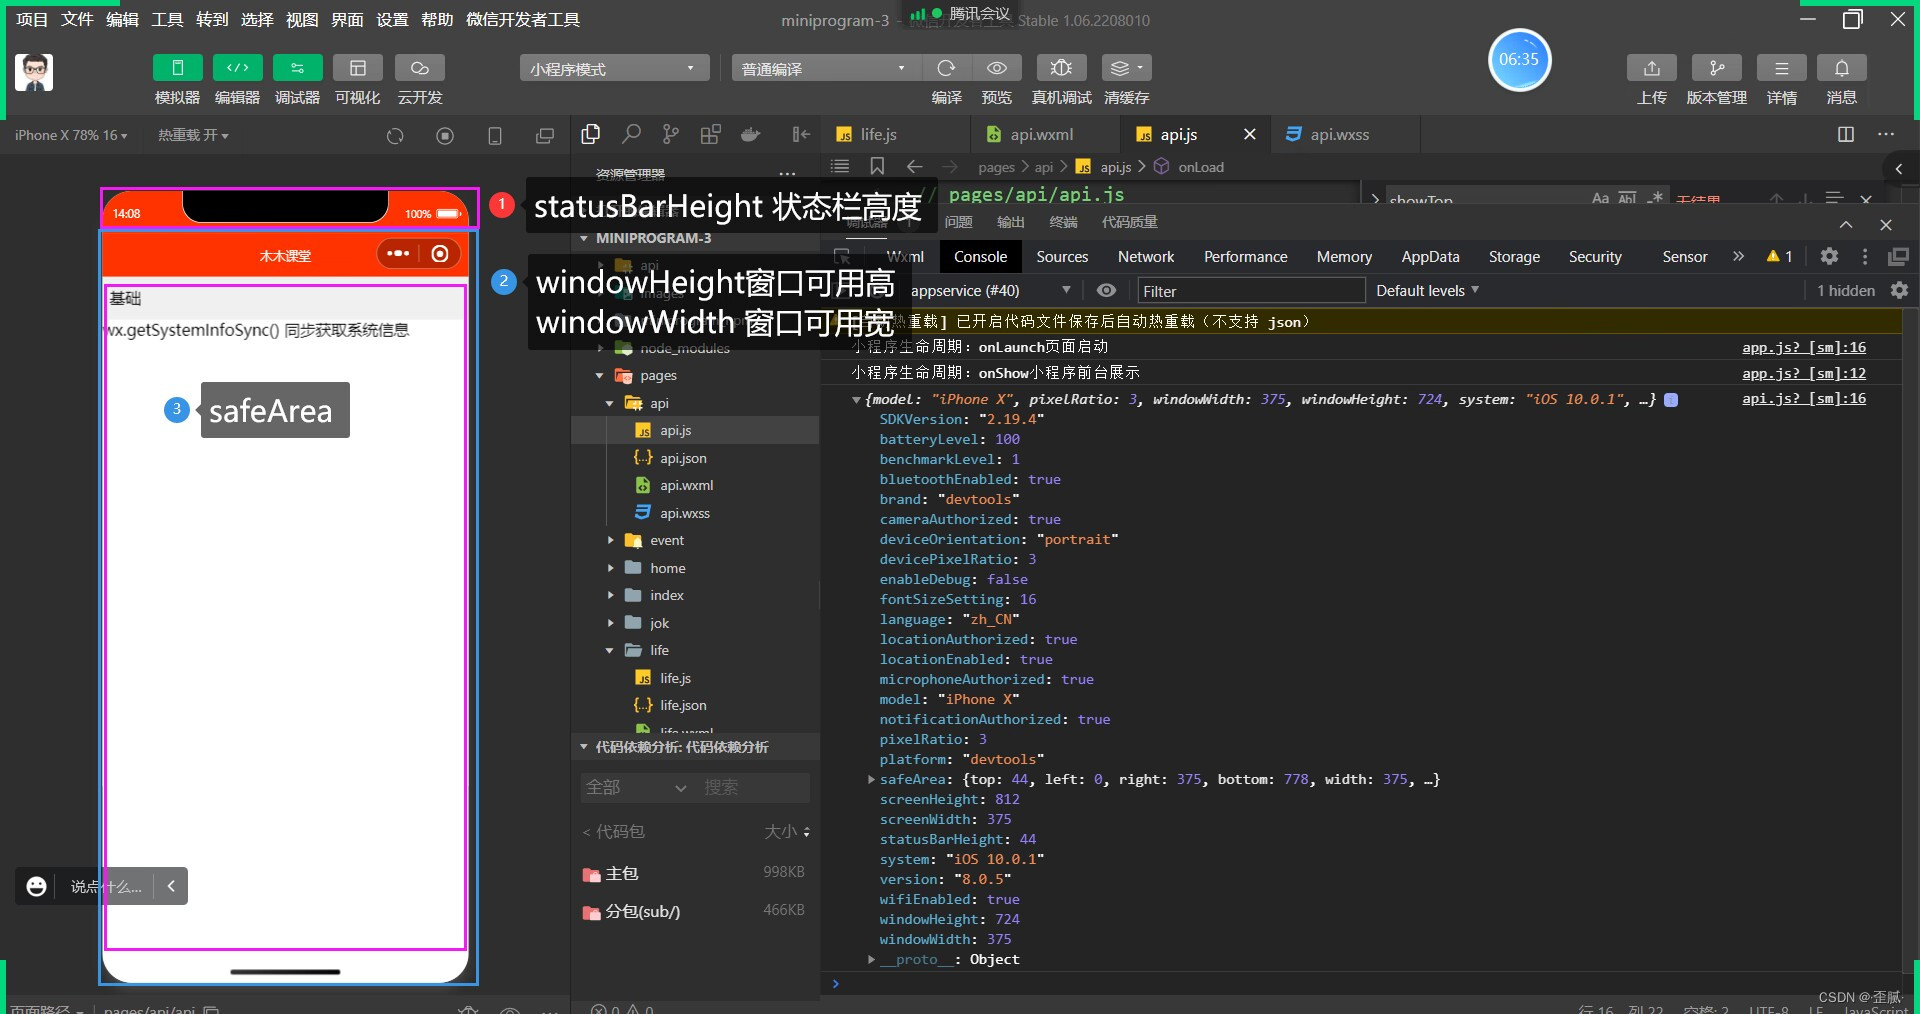This screenshot has height=1014, width=1920.
Task: Click the 主包 main package row
Action: tap(694, 873)
